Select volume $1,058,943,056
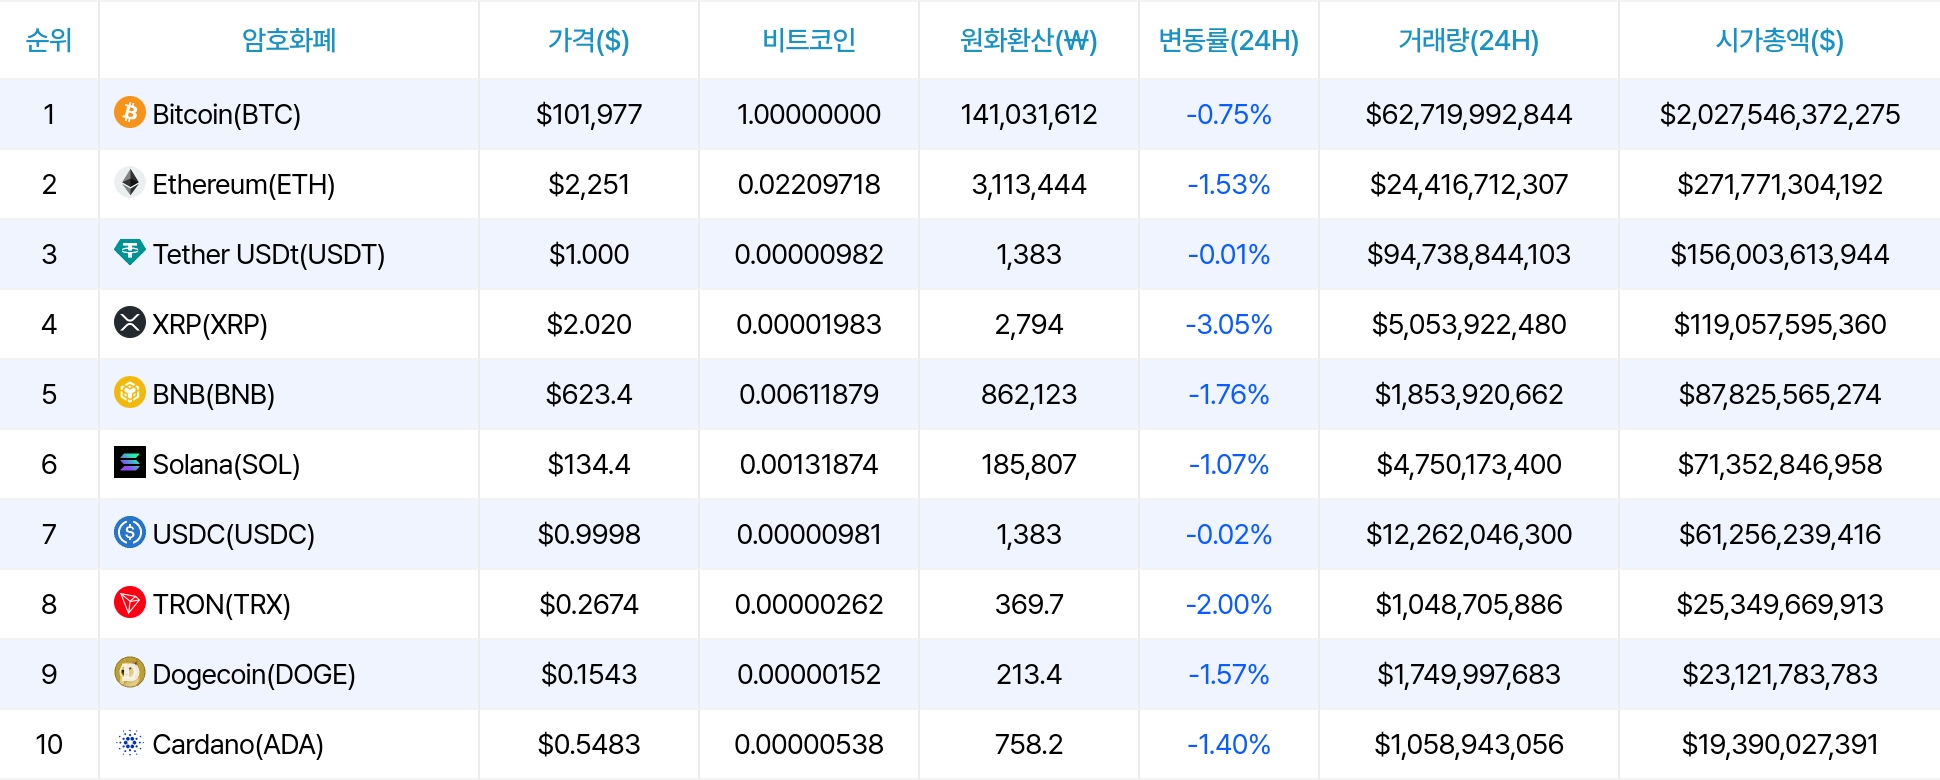 click(x=1469, y=744)
